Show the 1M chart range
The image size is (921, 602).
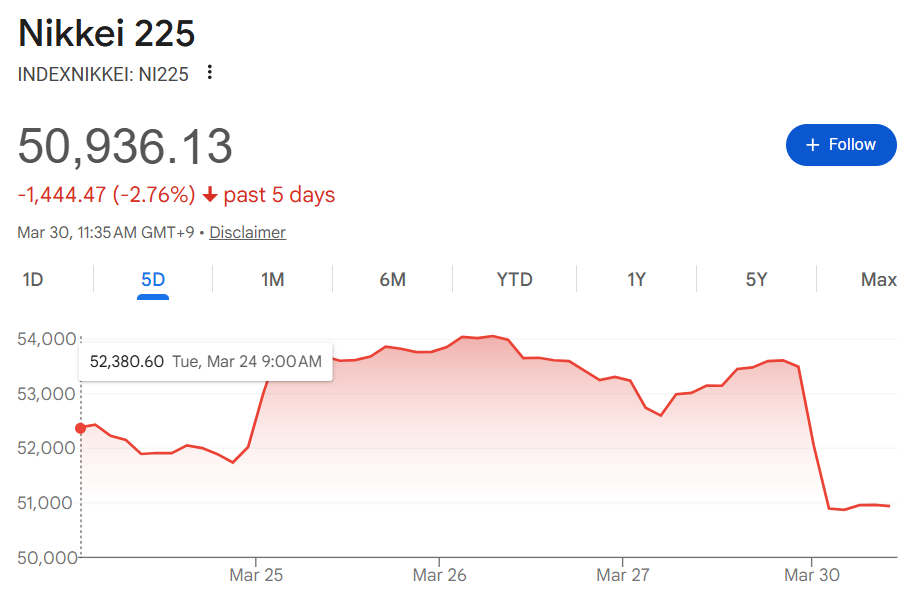tap(273, 280)
